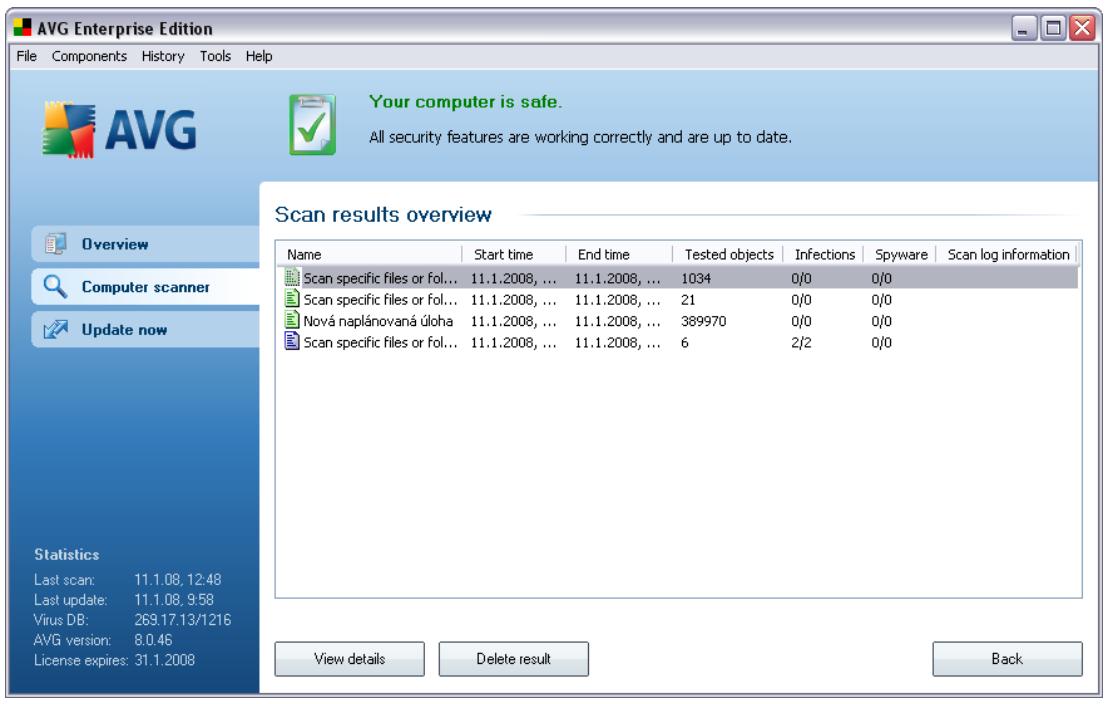Open the Components menu
The width and height of the screenshot is (1107, 704).
click(x=89, y=56)
